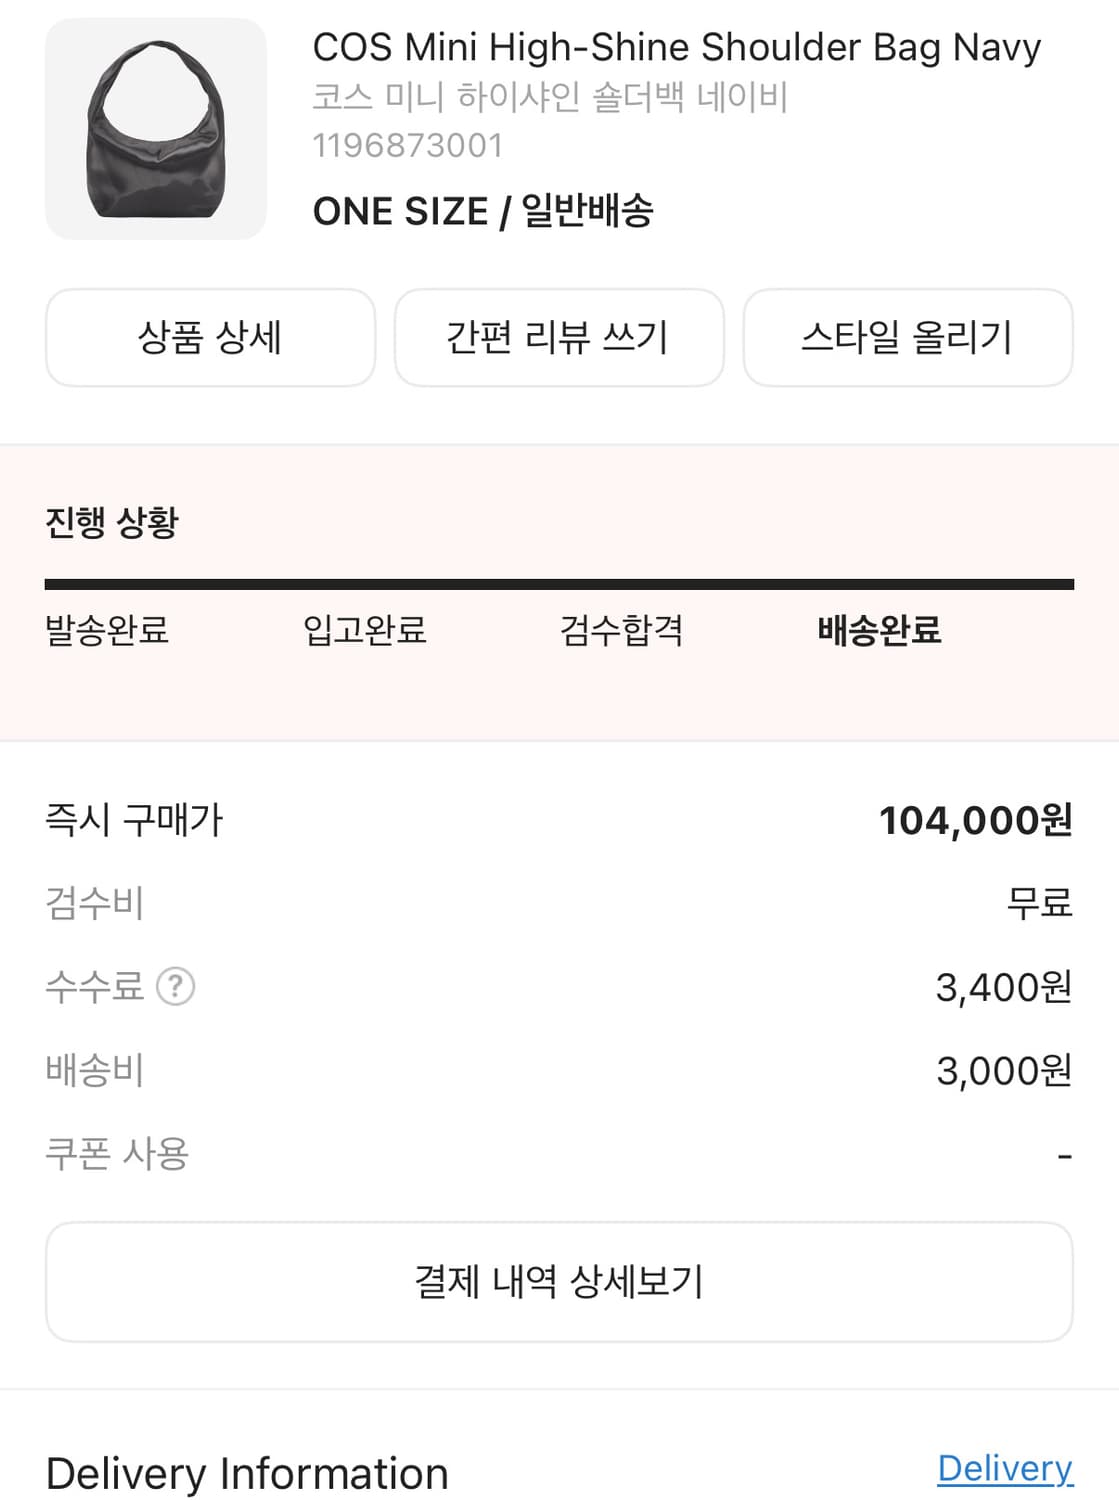The image size is (1119, 1500).
Task: Select the product code 1196873001
Action: click(408, 146)
